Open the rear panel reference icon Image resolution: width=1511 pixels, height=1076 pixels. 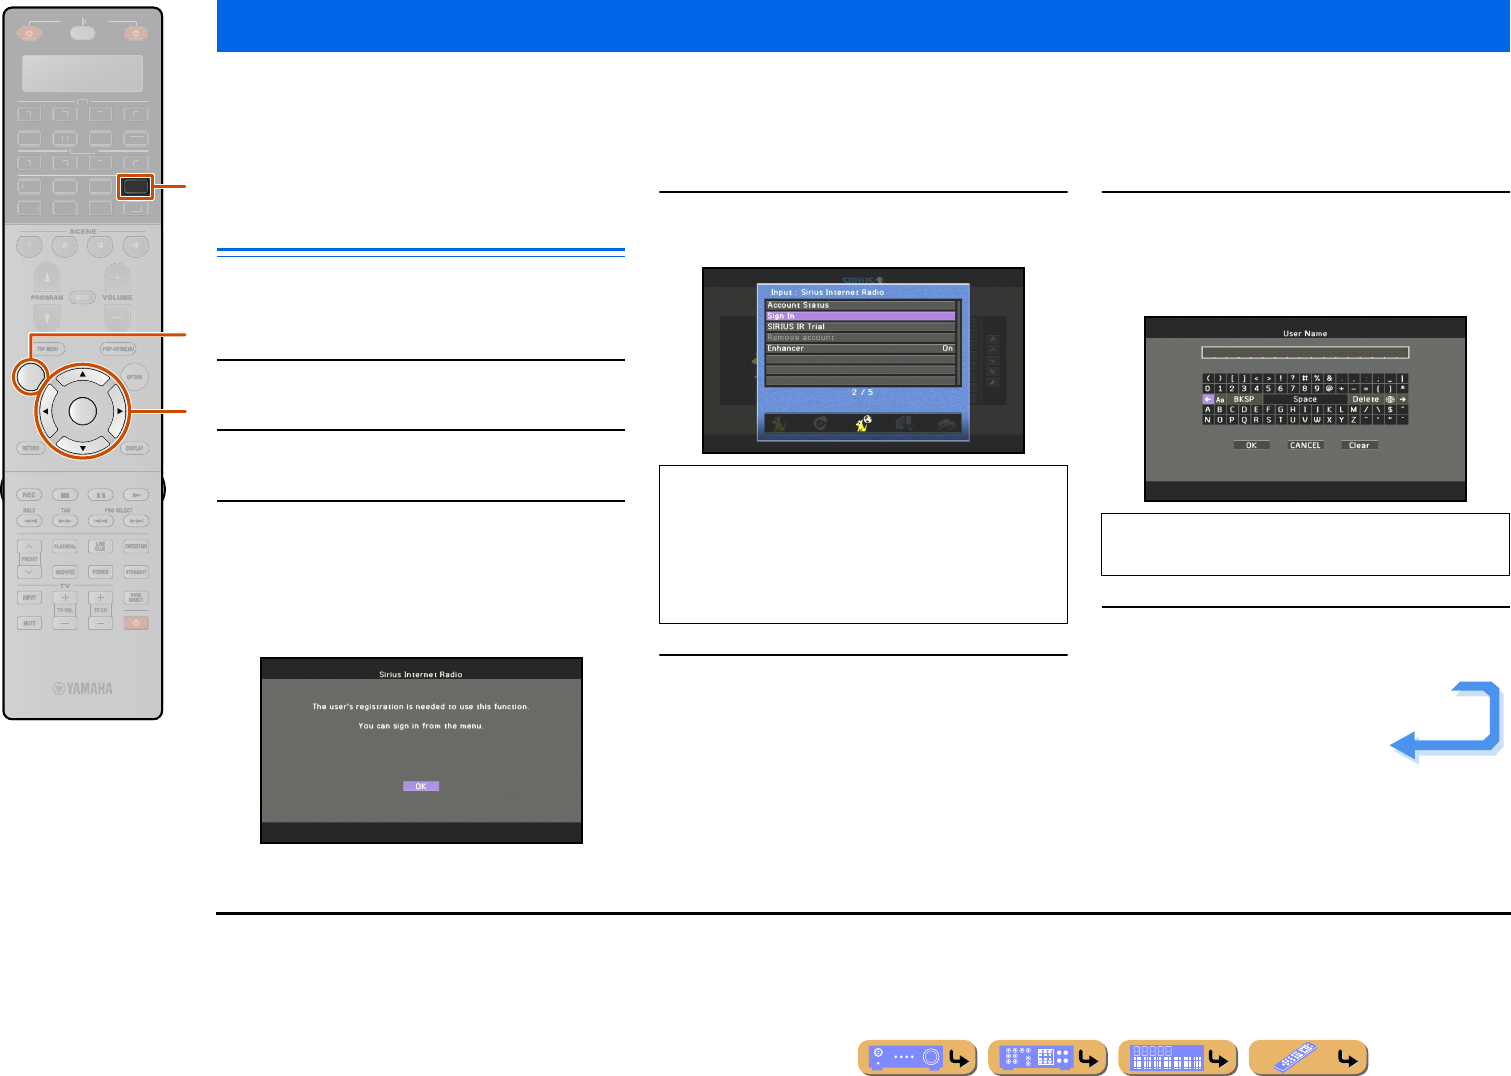coord(1047,1057)
